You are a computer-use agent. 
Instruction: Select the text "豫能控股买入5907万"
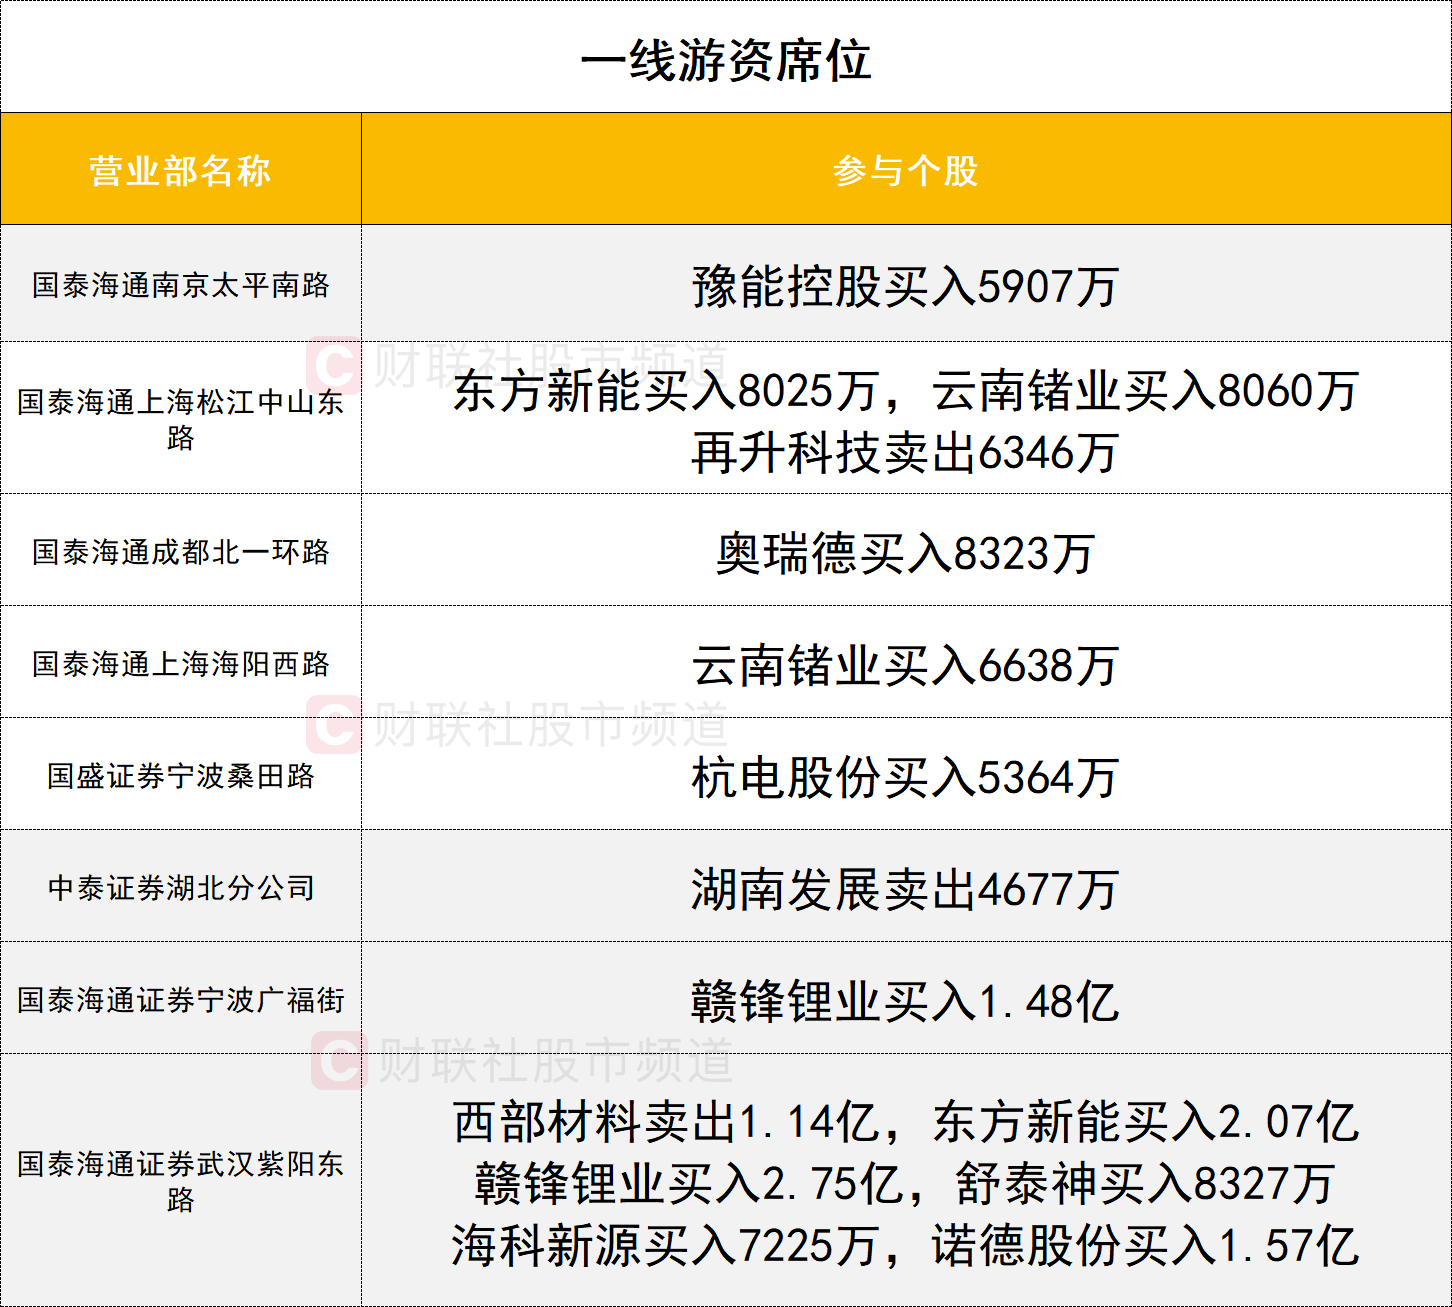[x=906, y=286]
